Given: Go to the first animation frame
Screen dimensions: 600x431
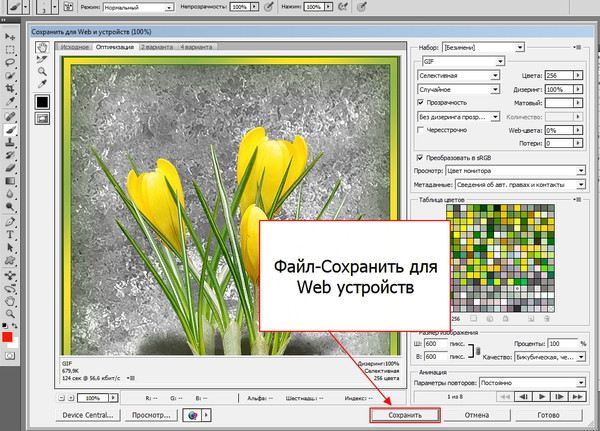Looking at the screenshot, I should [505, 397].
